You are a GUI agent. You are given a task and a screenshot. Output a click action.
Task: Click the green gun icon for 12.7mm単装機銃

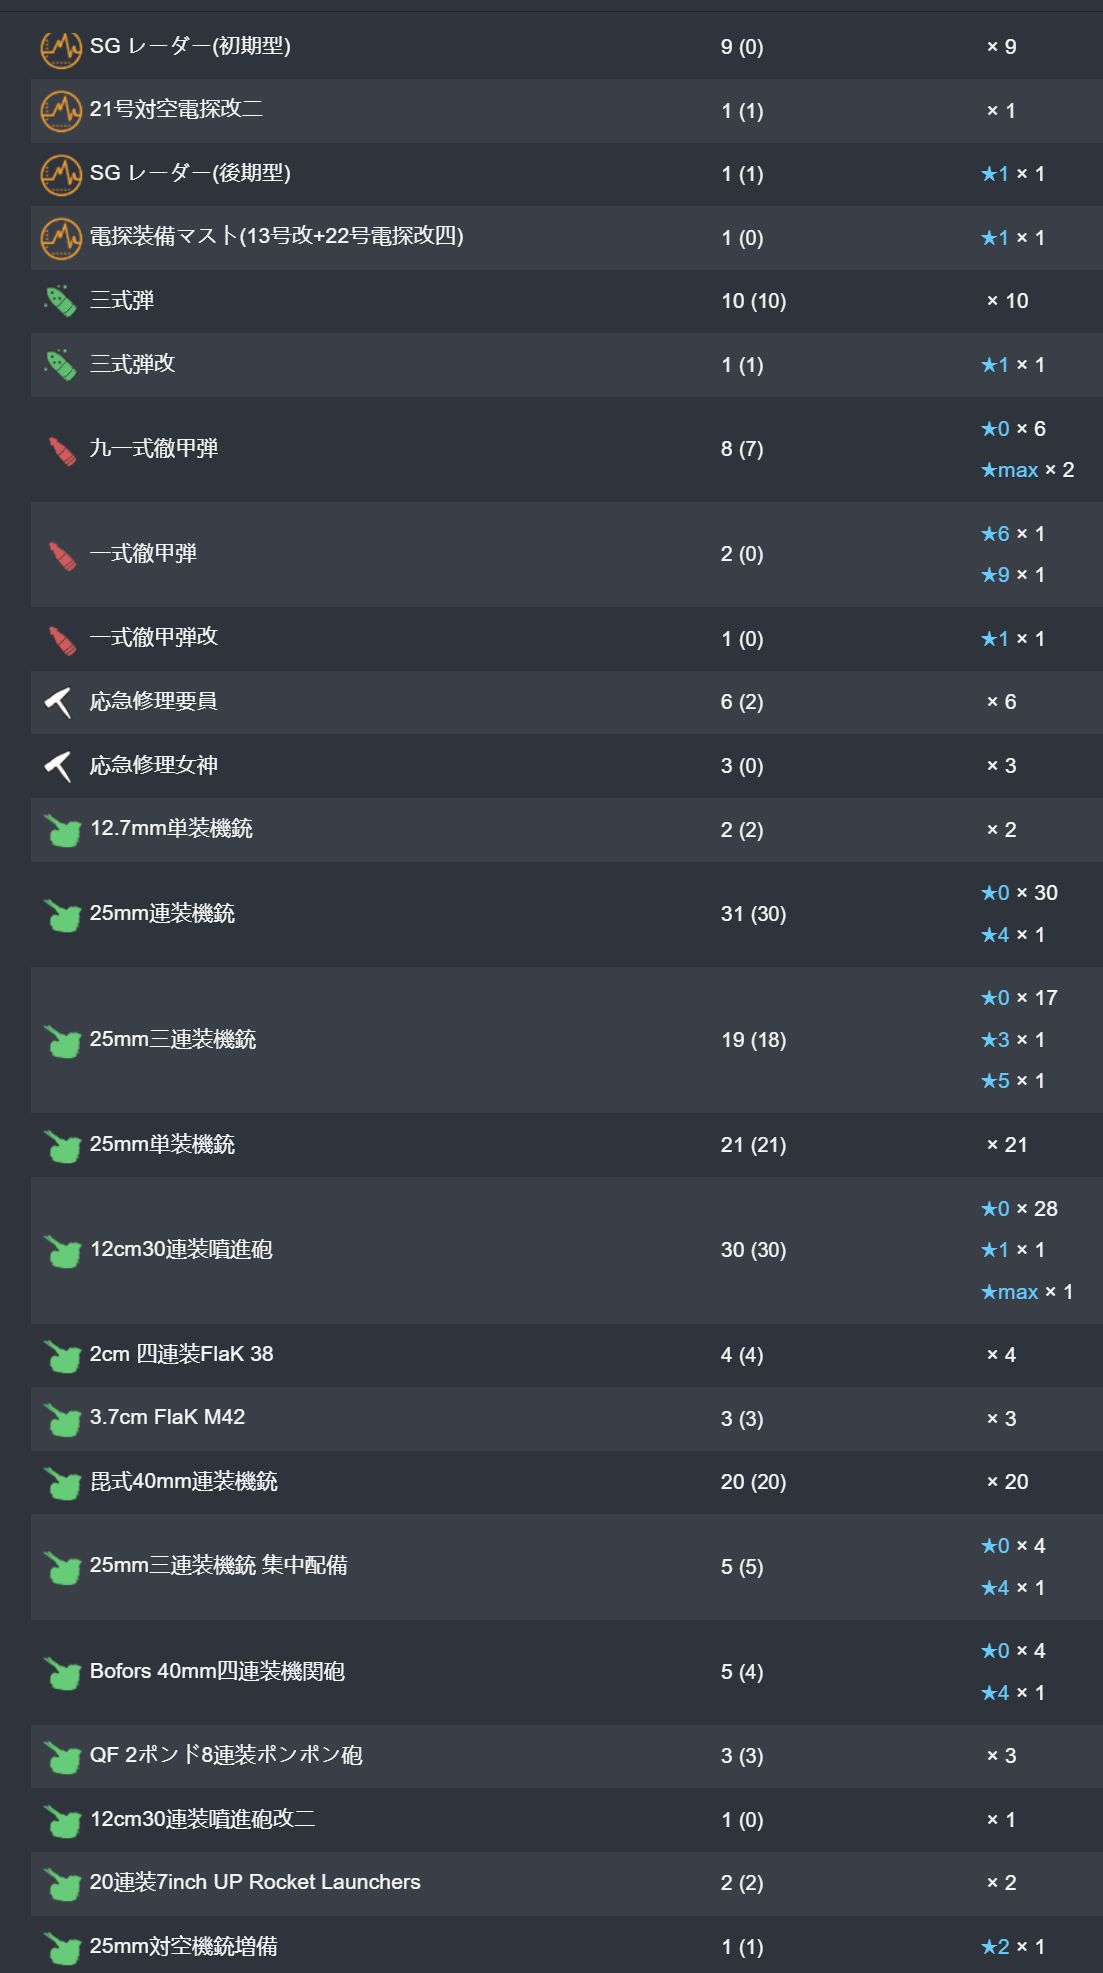click(63, 830)
